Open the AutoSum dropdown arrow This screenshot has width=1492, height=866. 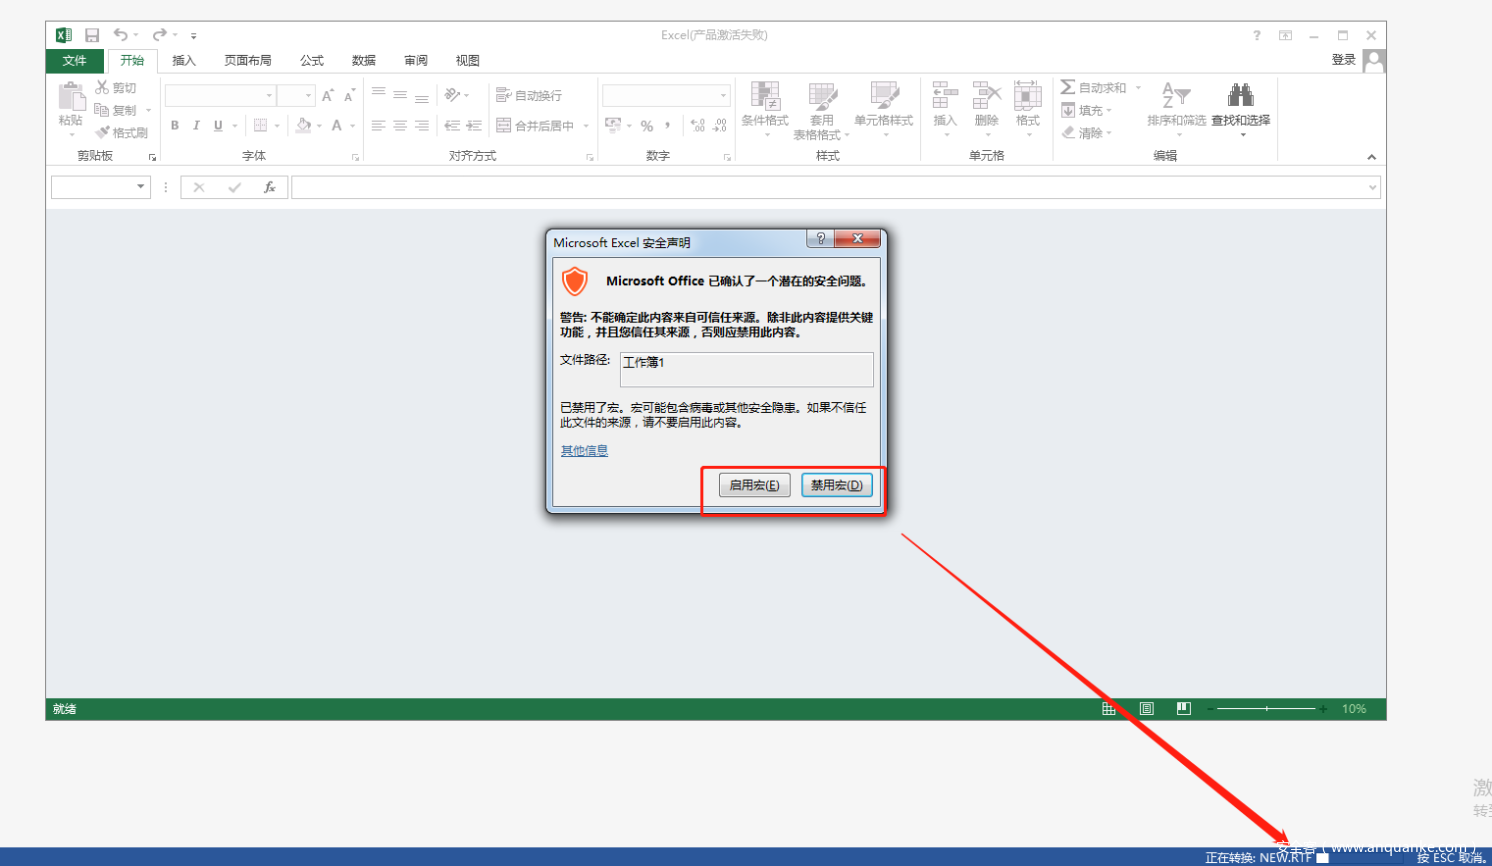pyautogui.click(x=1138, y=88)
